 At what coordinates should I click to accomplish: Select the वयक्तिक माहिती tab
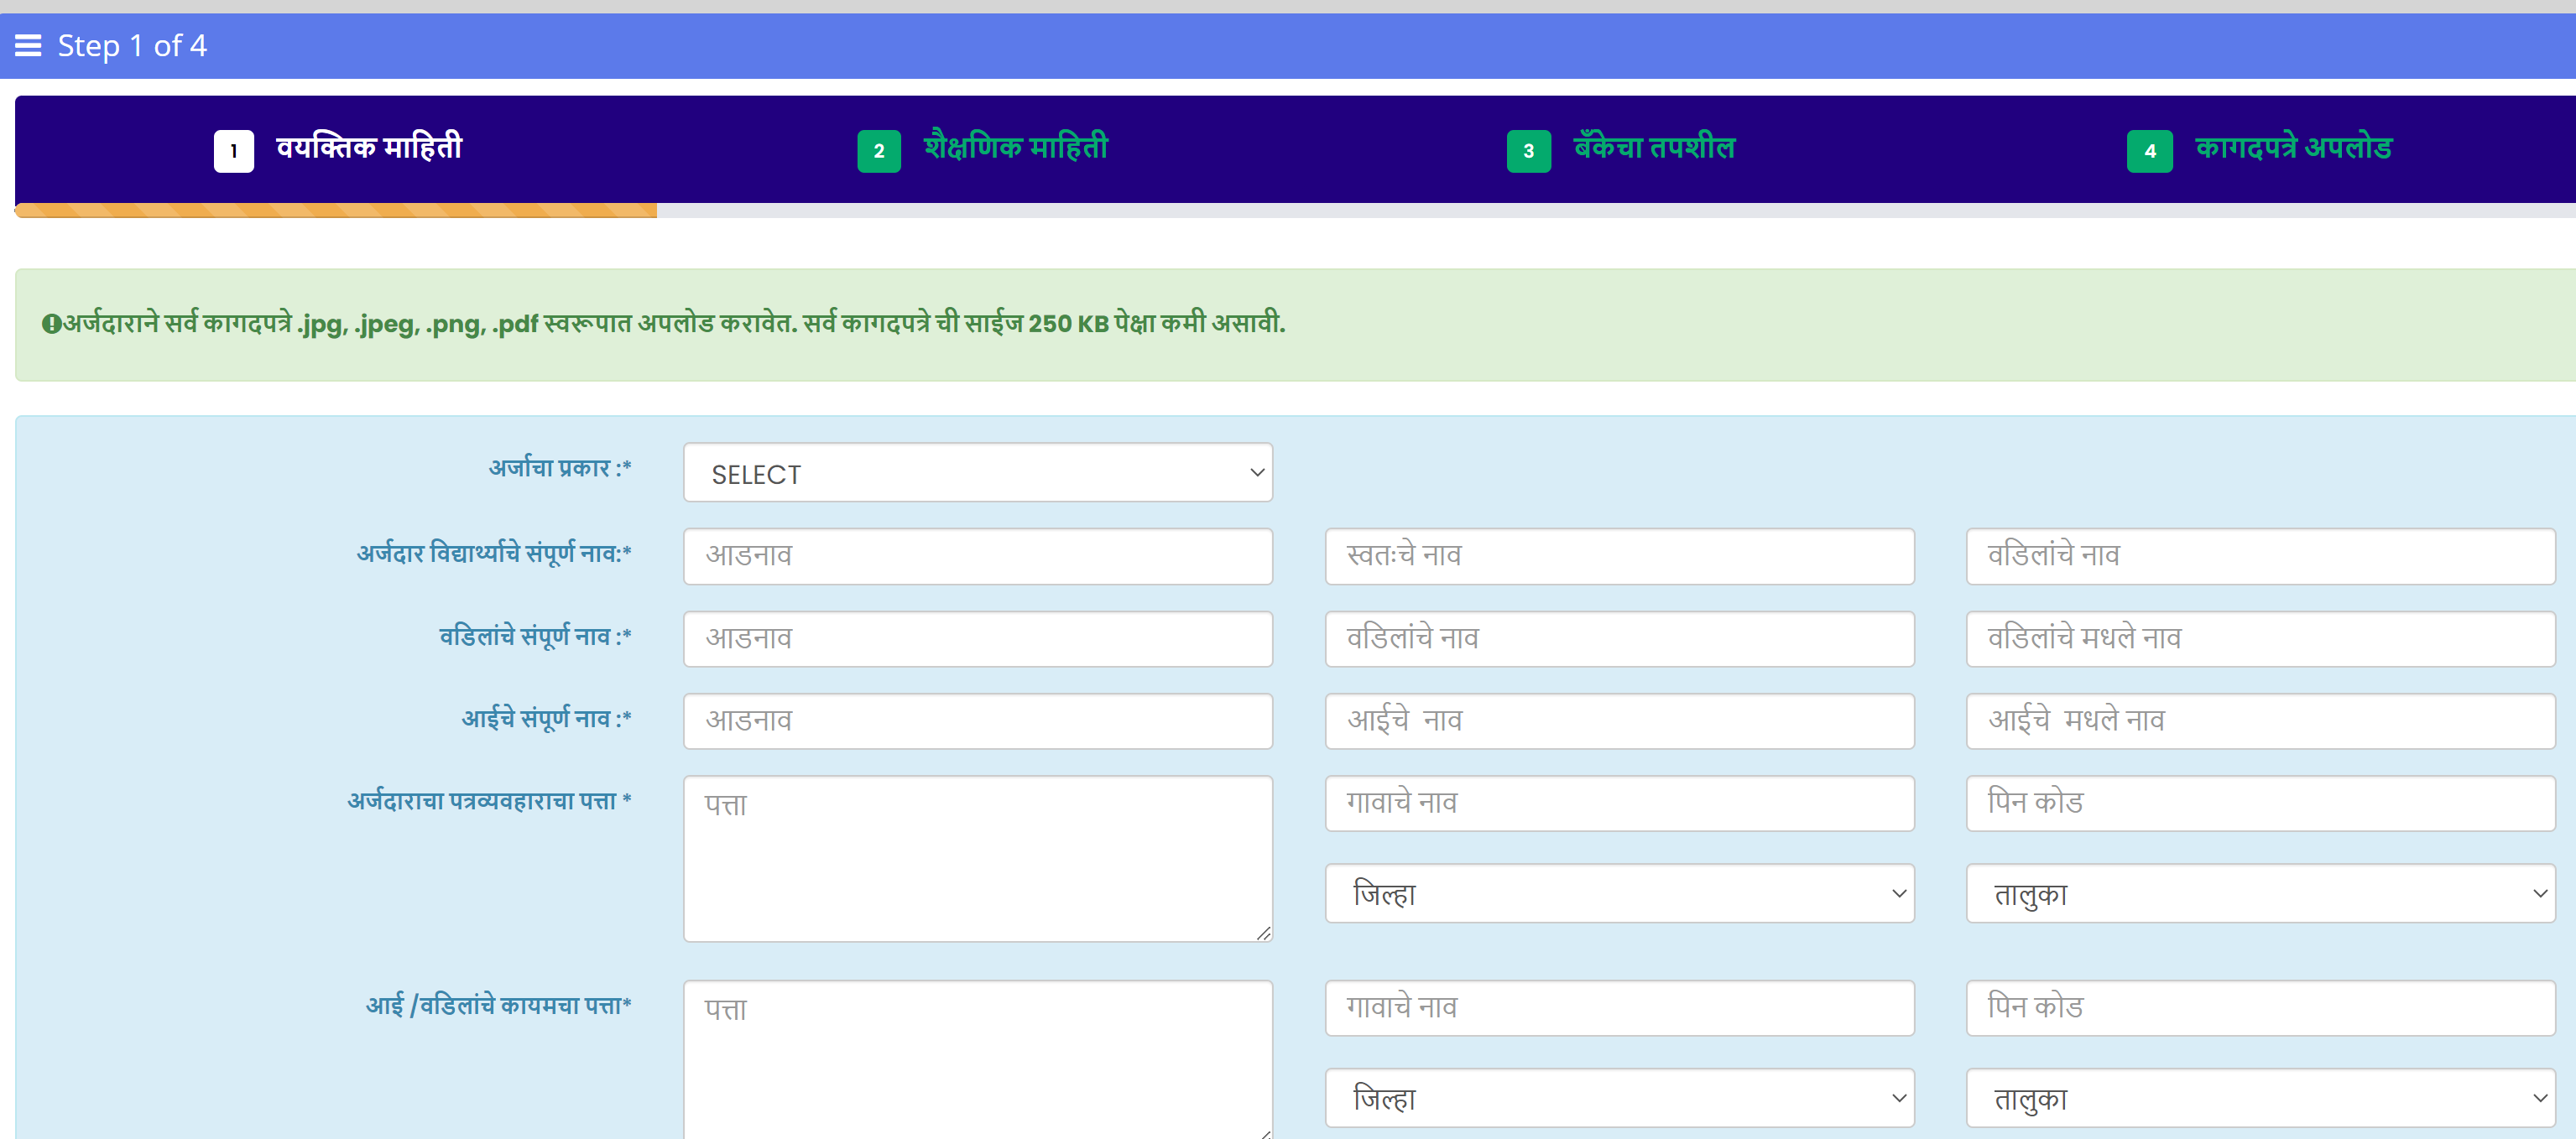(x=369, y=148)
